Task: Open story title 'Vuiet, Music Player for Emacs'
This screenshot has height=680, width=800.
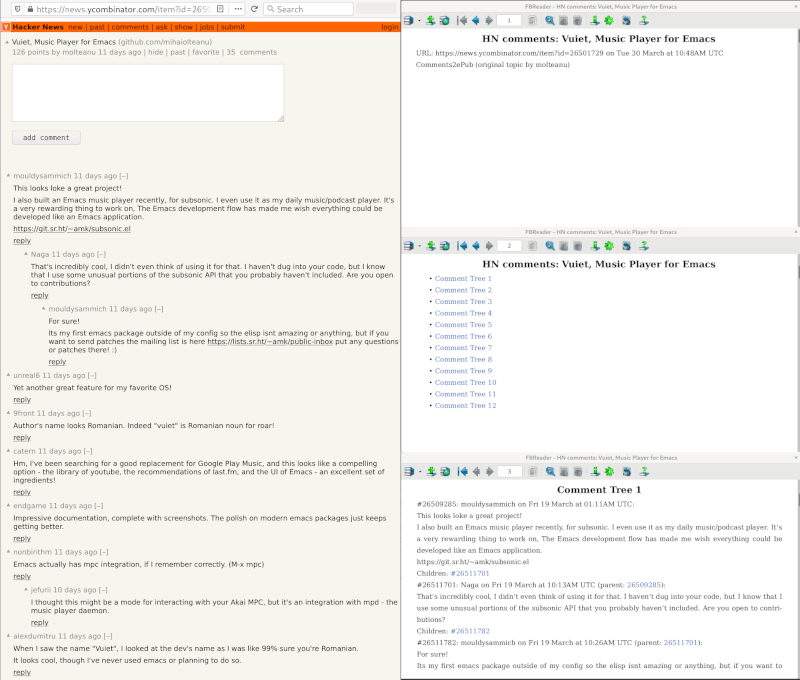Action: click(x=64, y=42)
